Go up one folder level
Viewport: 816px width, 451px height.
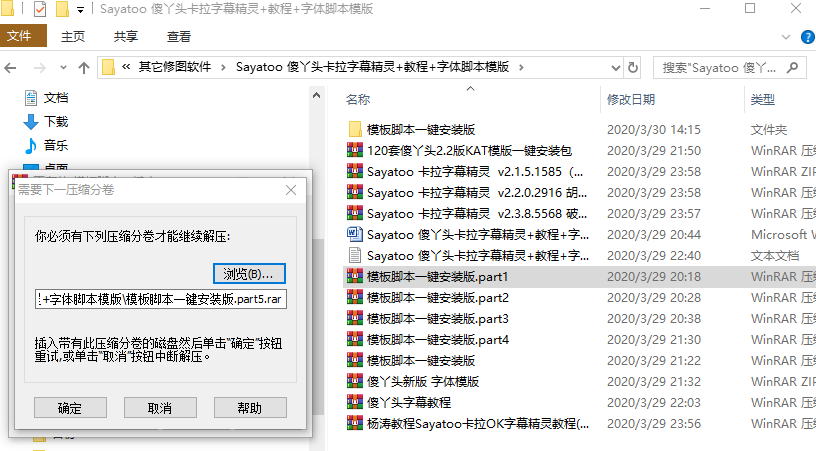pyautogui.click(x=84, y=68)
